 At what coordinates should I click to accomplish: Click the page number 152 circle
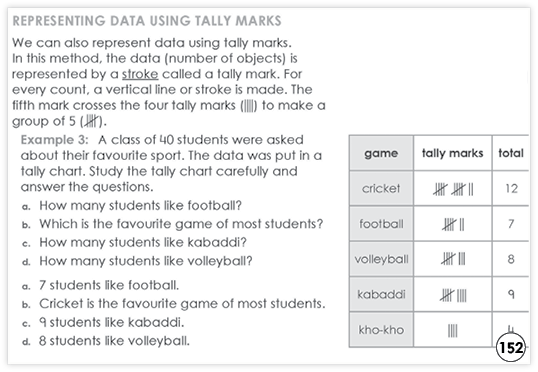tap(511, 347)
